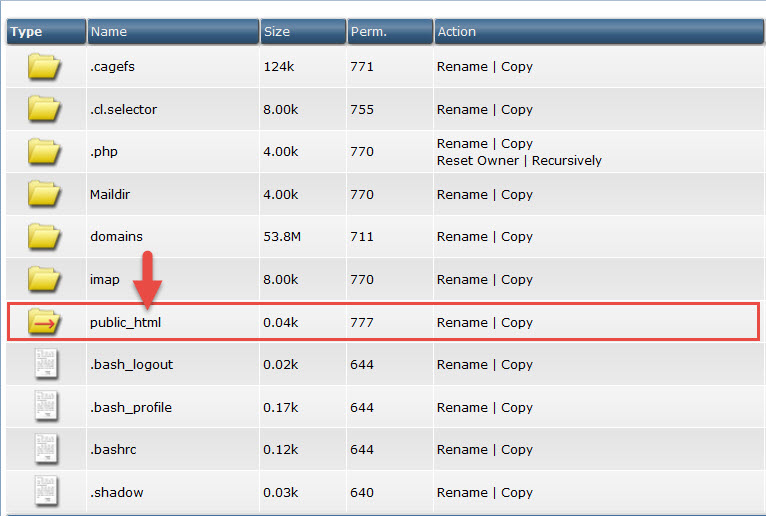Open the Maildir folder icon

45,194
